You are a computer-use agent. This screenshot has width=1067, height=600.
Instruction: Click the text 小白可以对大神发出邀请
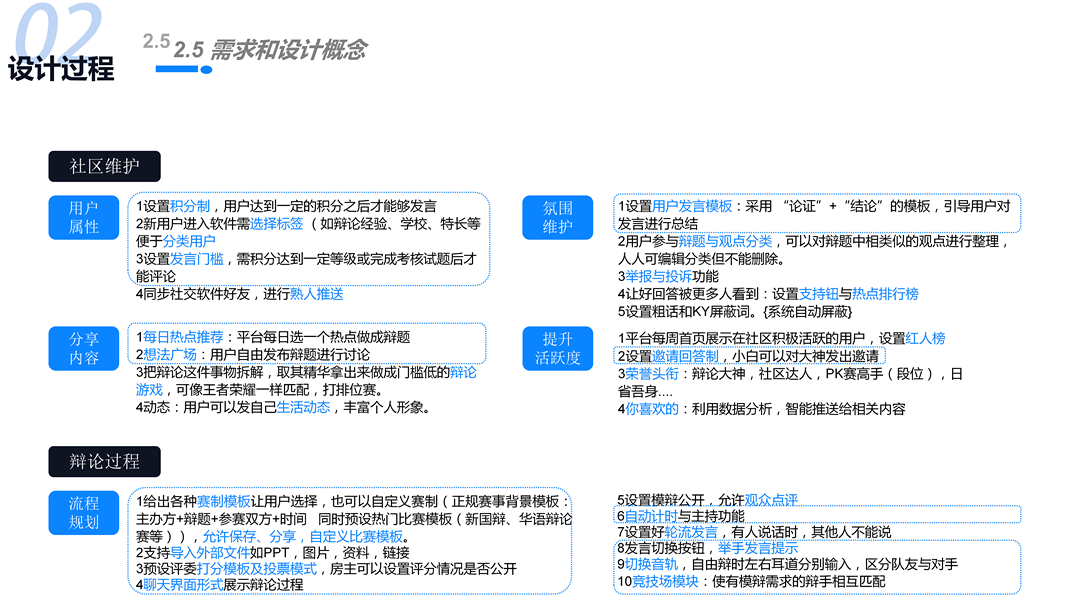806,356
